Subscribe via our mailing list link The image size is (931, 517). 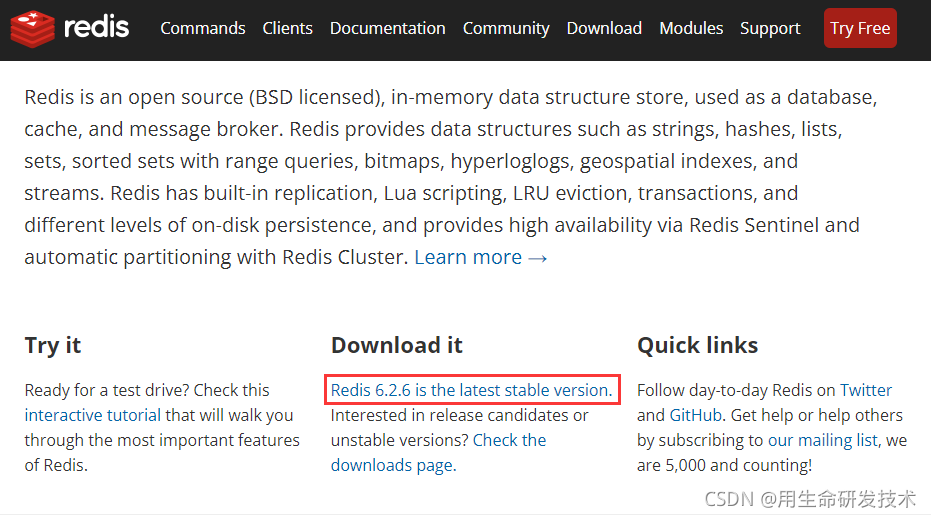pyautogui.click(x=822, y=440)
